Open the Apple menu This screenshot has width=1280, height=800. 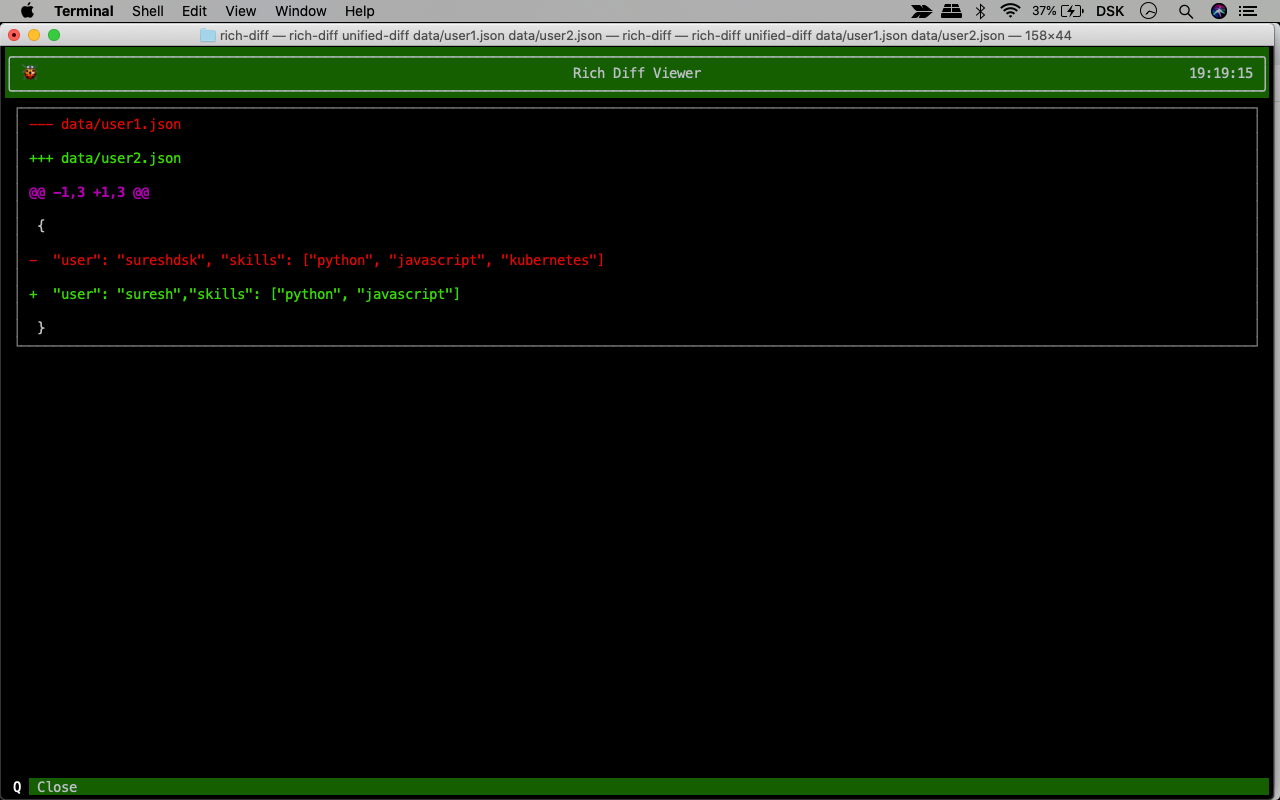pyautogui.click(x=26, y=11)
